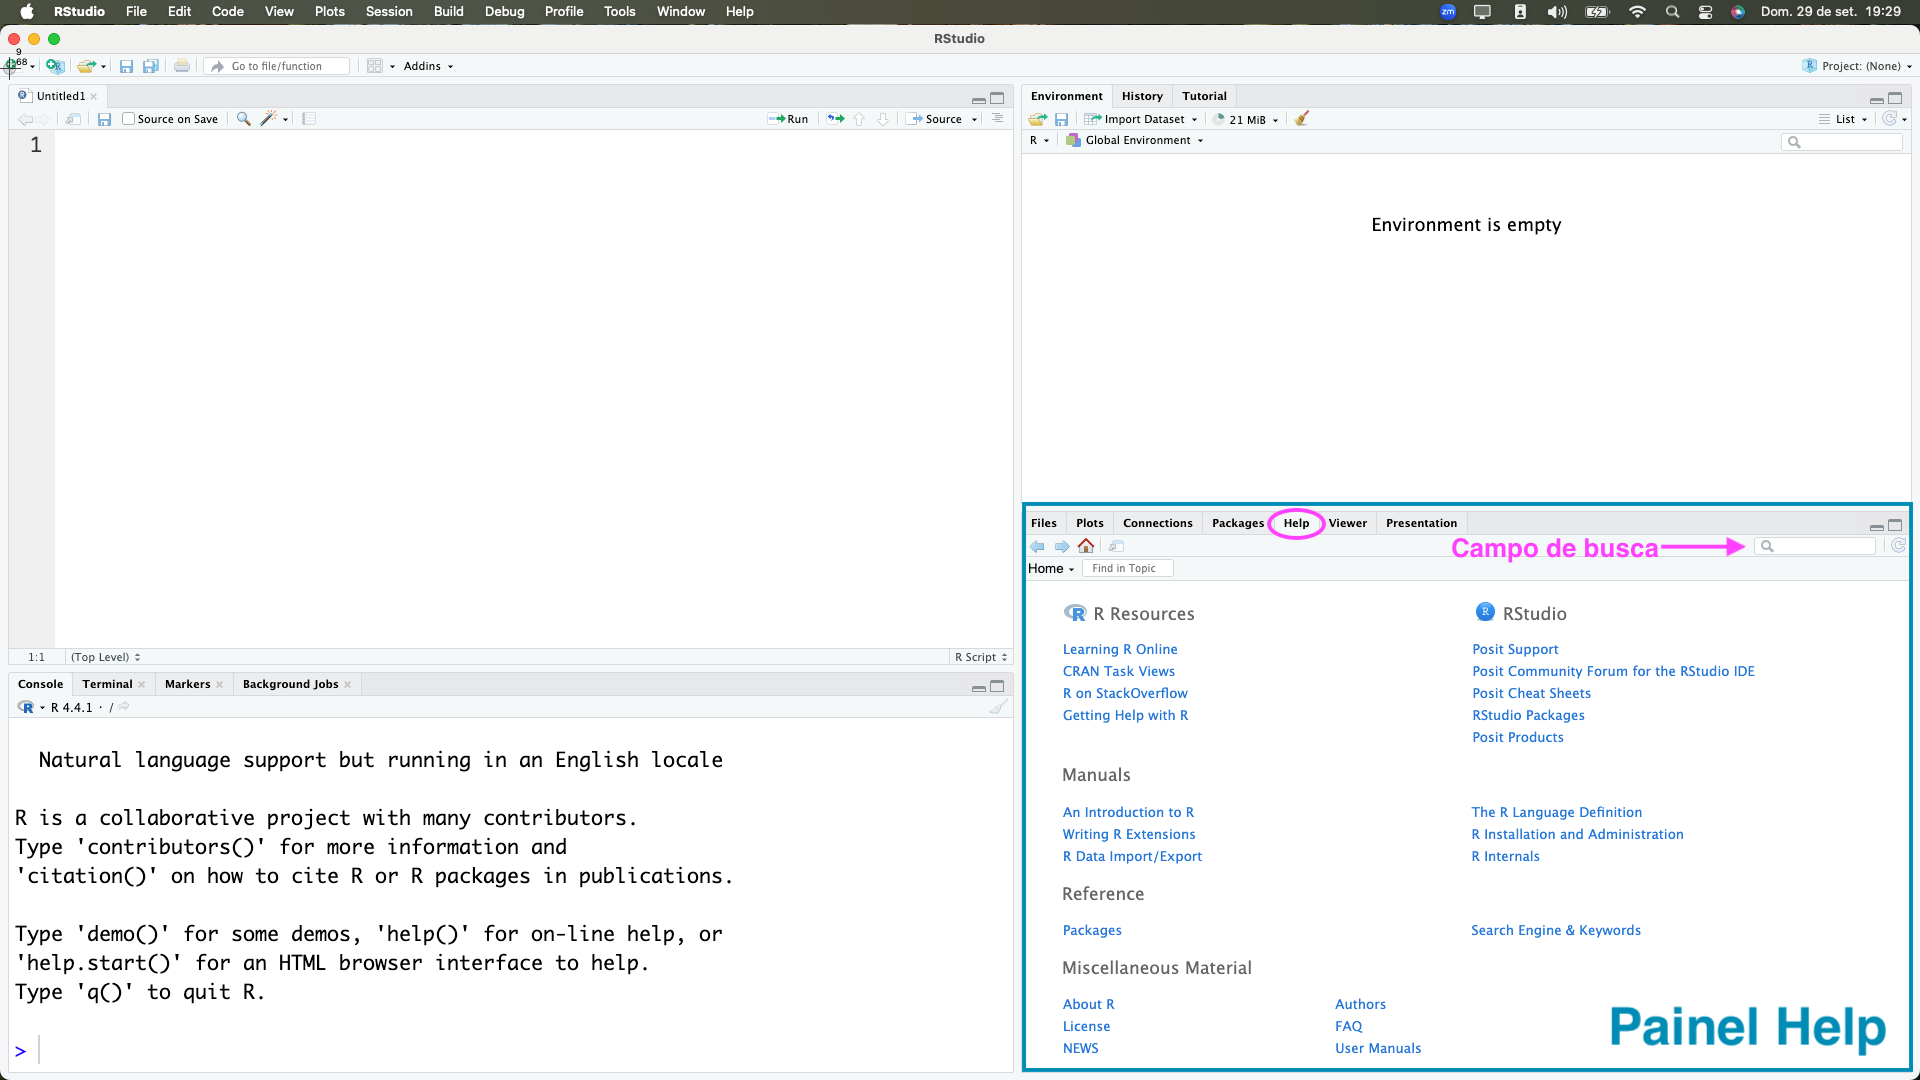Open Global Environment dropdown
The image size is (1920, 1080).
pos(1135,140)
